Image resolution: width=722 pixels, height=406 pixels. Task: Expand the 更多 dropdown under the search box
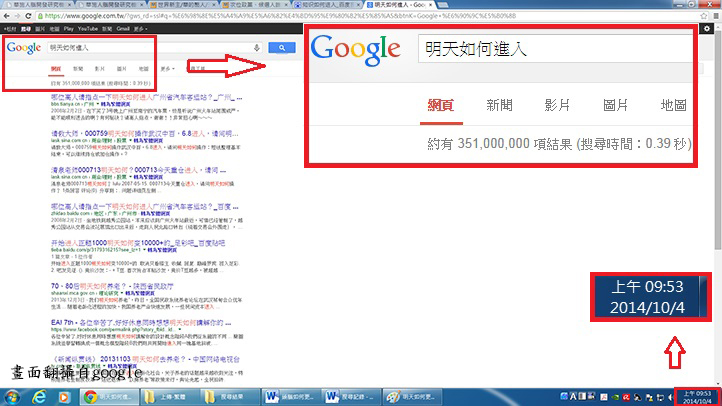click(x=167, y=69)
